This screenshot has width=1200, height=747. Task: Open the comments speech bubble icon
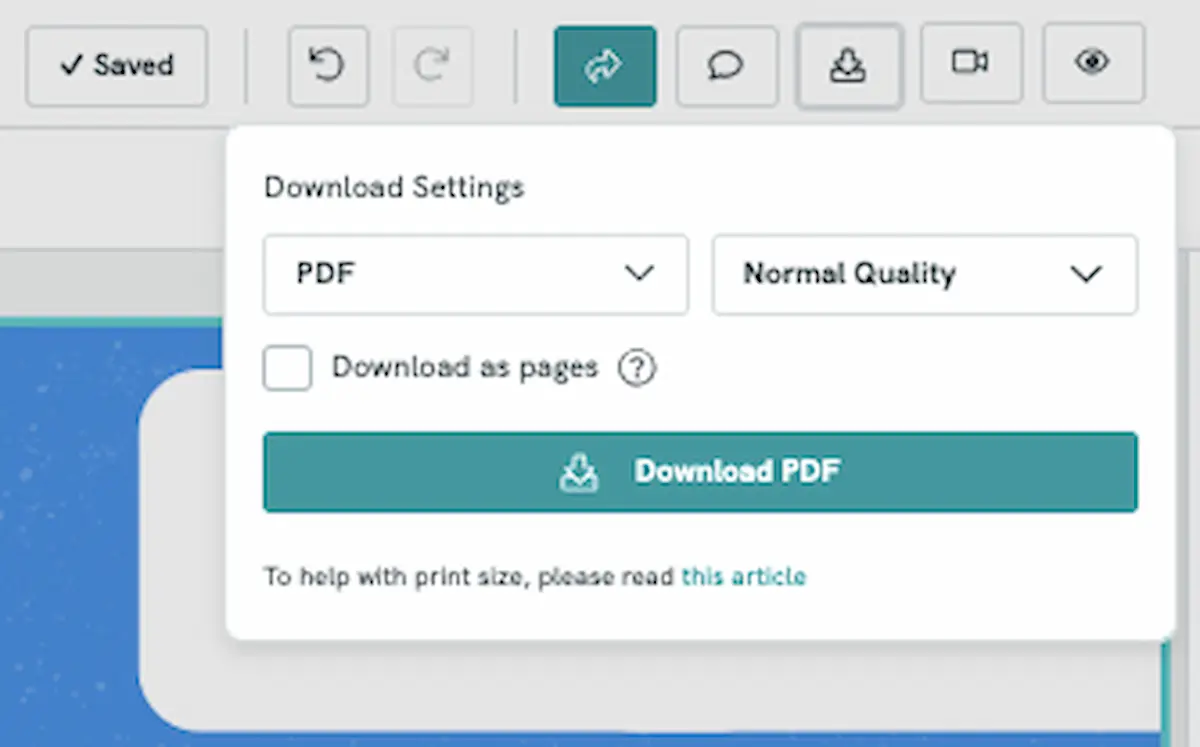click(x=727, y=66)
